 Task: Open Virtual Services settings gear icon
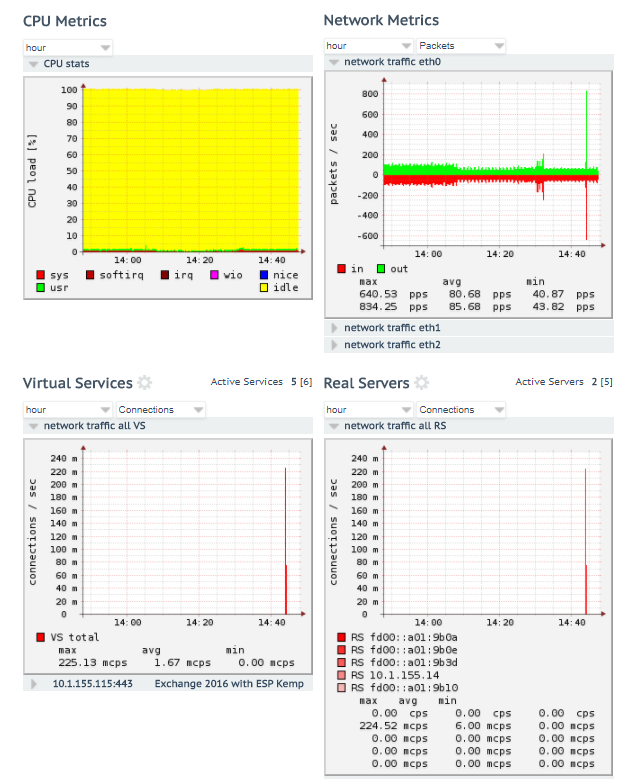pos(145,383)
